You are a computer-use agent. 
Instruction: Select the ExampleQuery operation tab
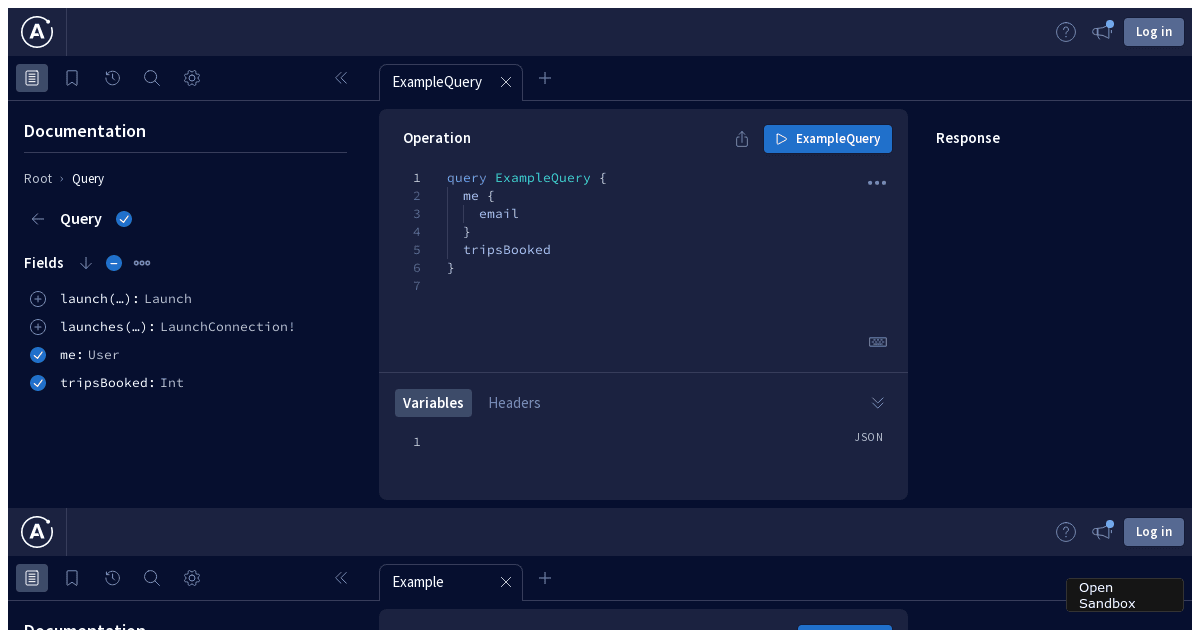(x=437, y=82)
